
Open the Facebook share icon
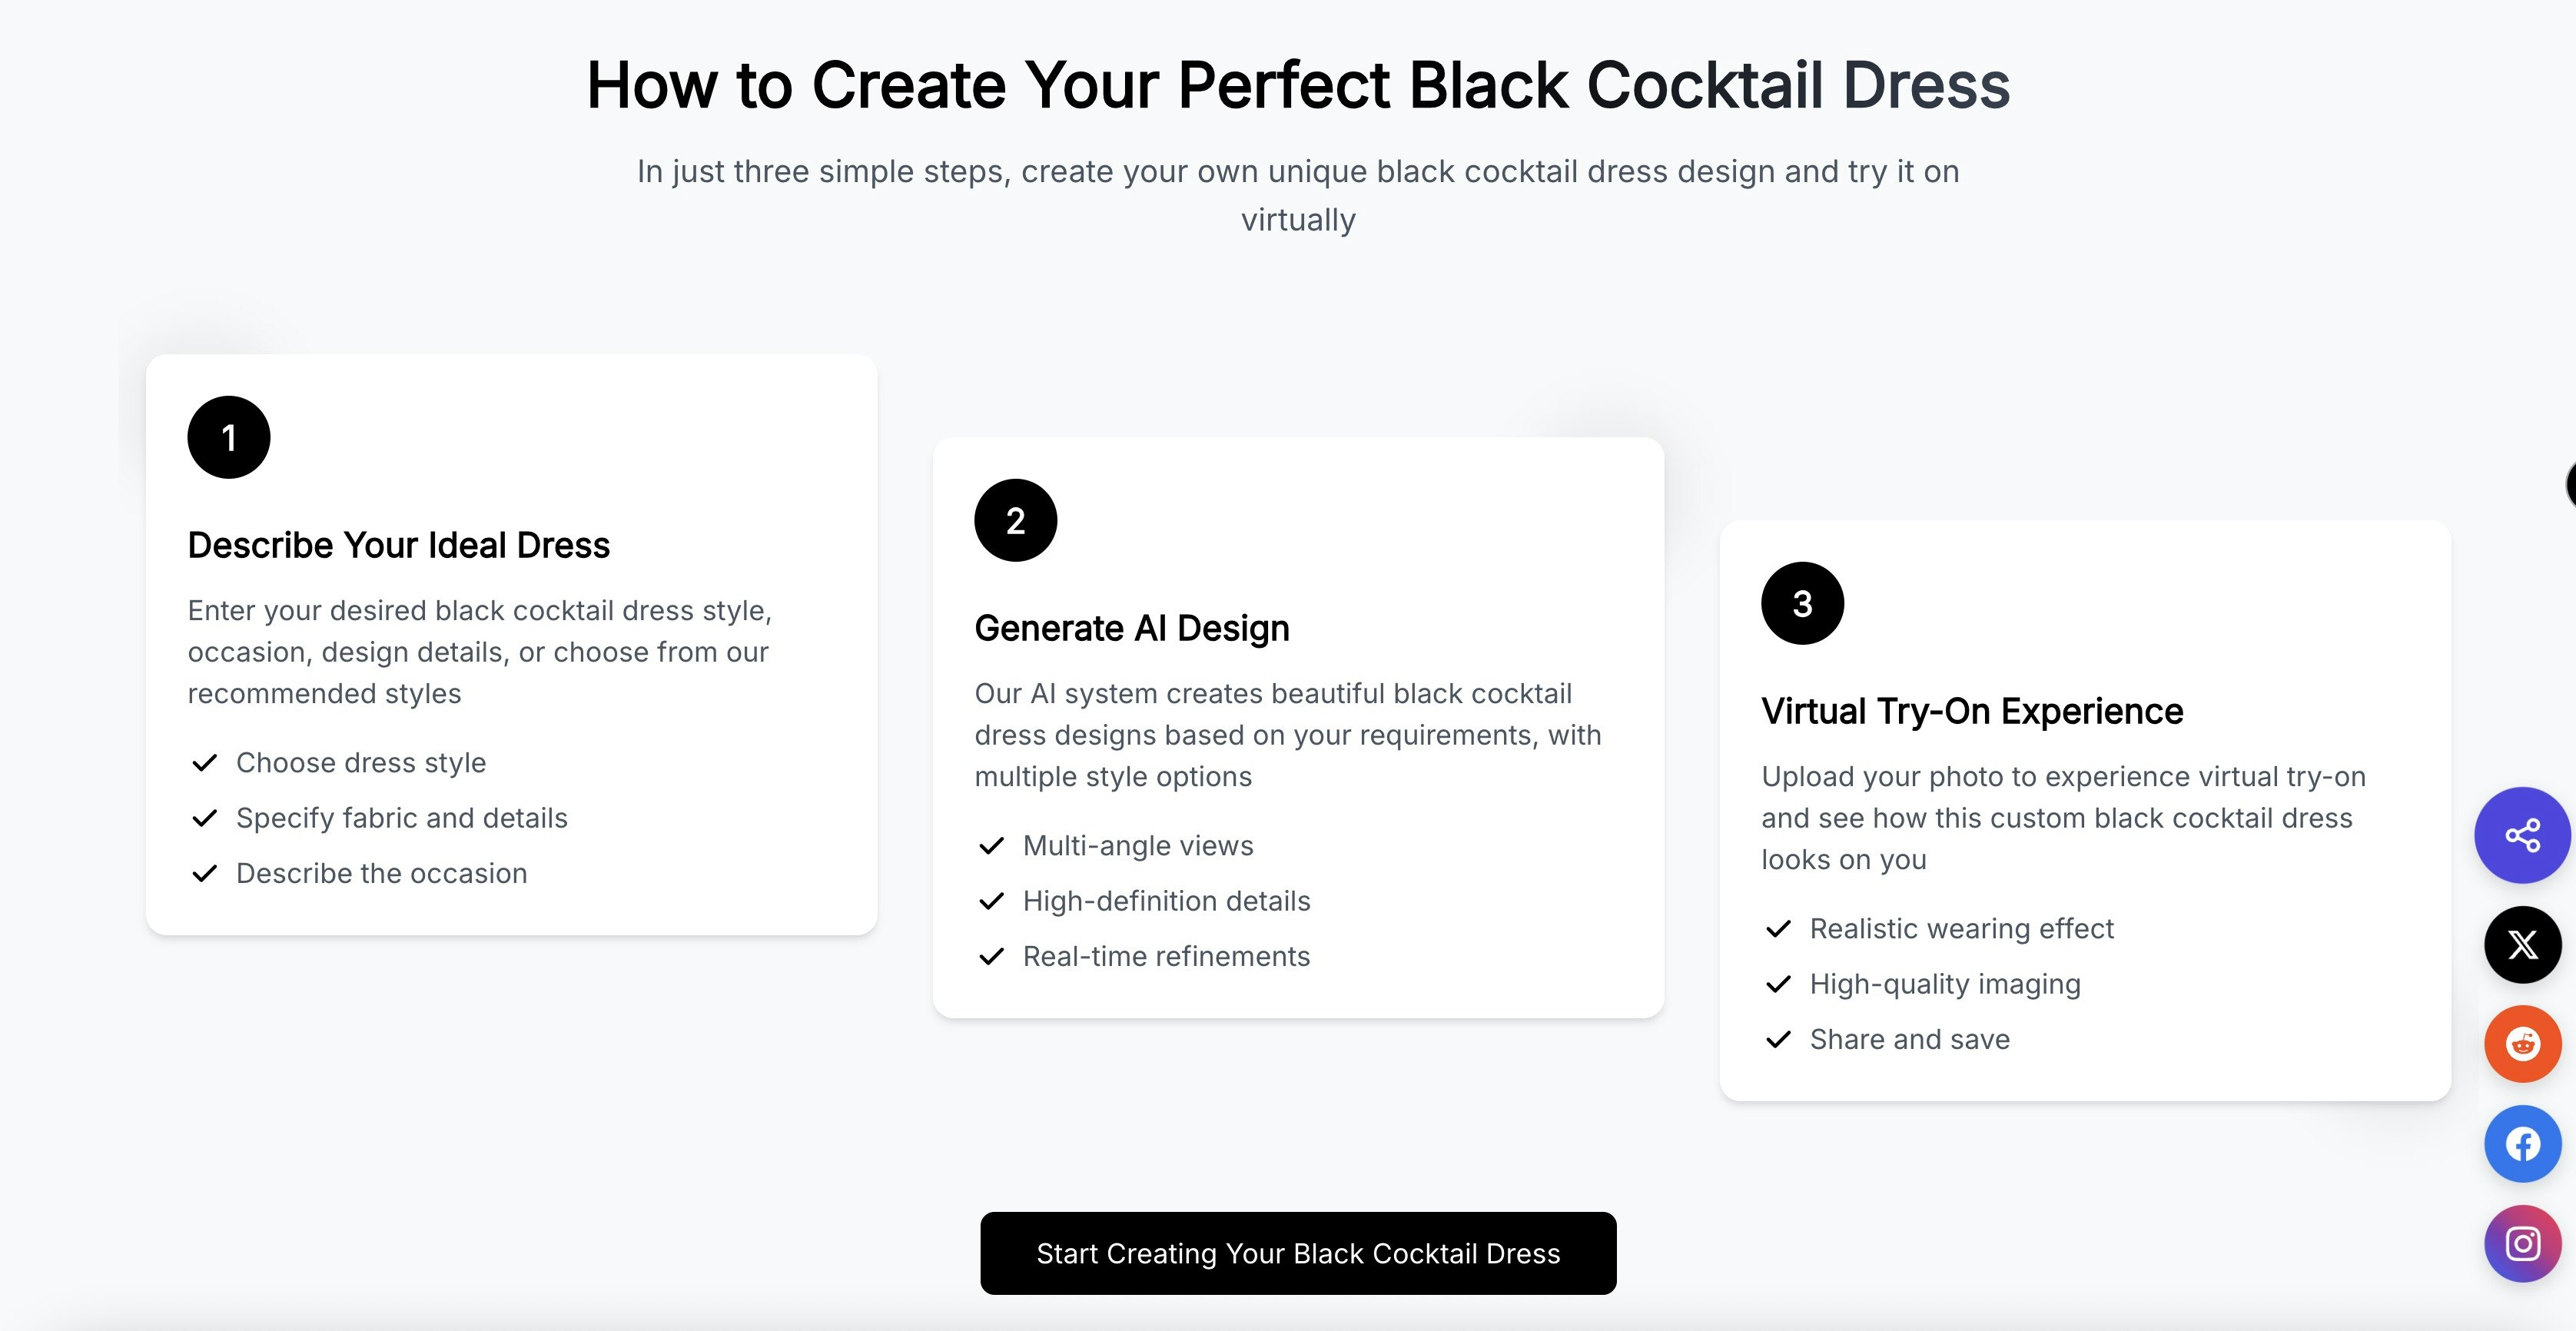[2522, 1144]
